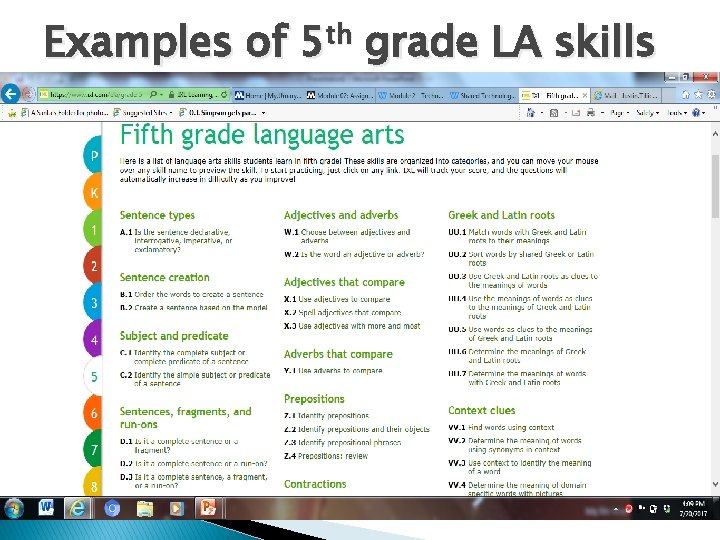Switch to Module 07 Assign browser tab
Image resolution: width=720 pixels, height=540 pixels.
tap(339, 96)
